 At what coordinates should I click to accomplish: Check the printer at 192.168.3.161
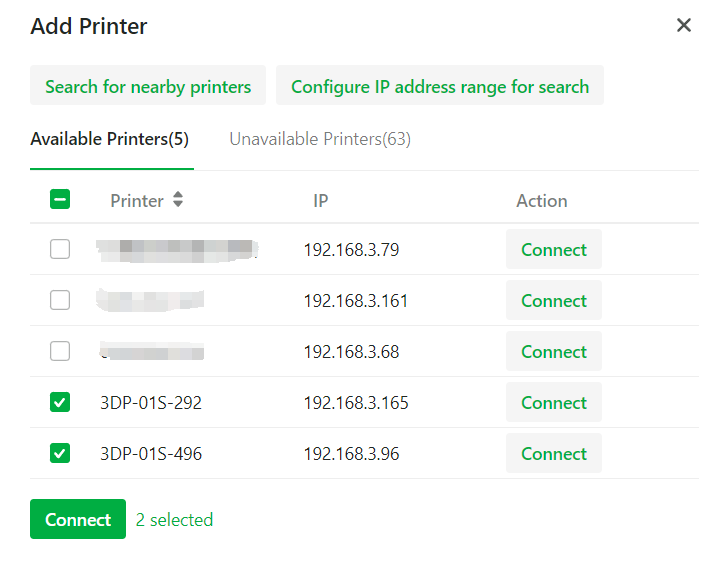click(60, 300)
